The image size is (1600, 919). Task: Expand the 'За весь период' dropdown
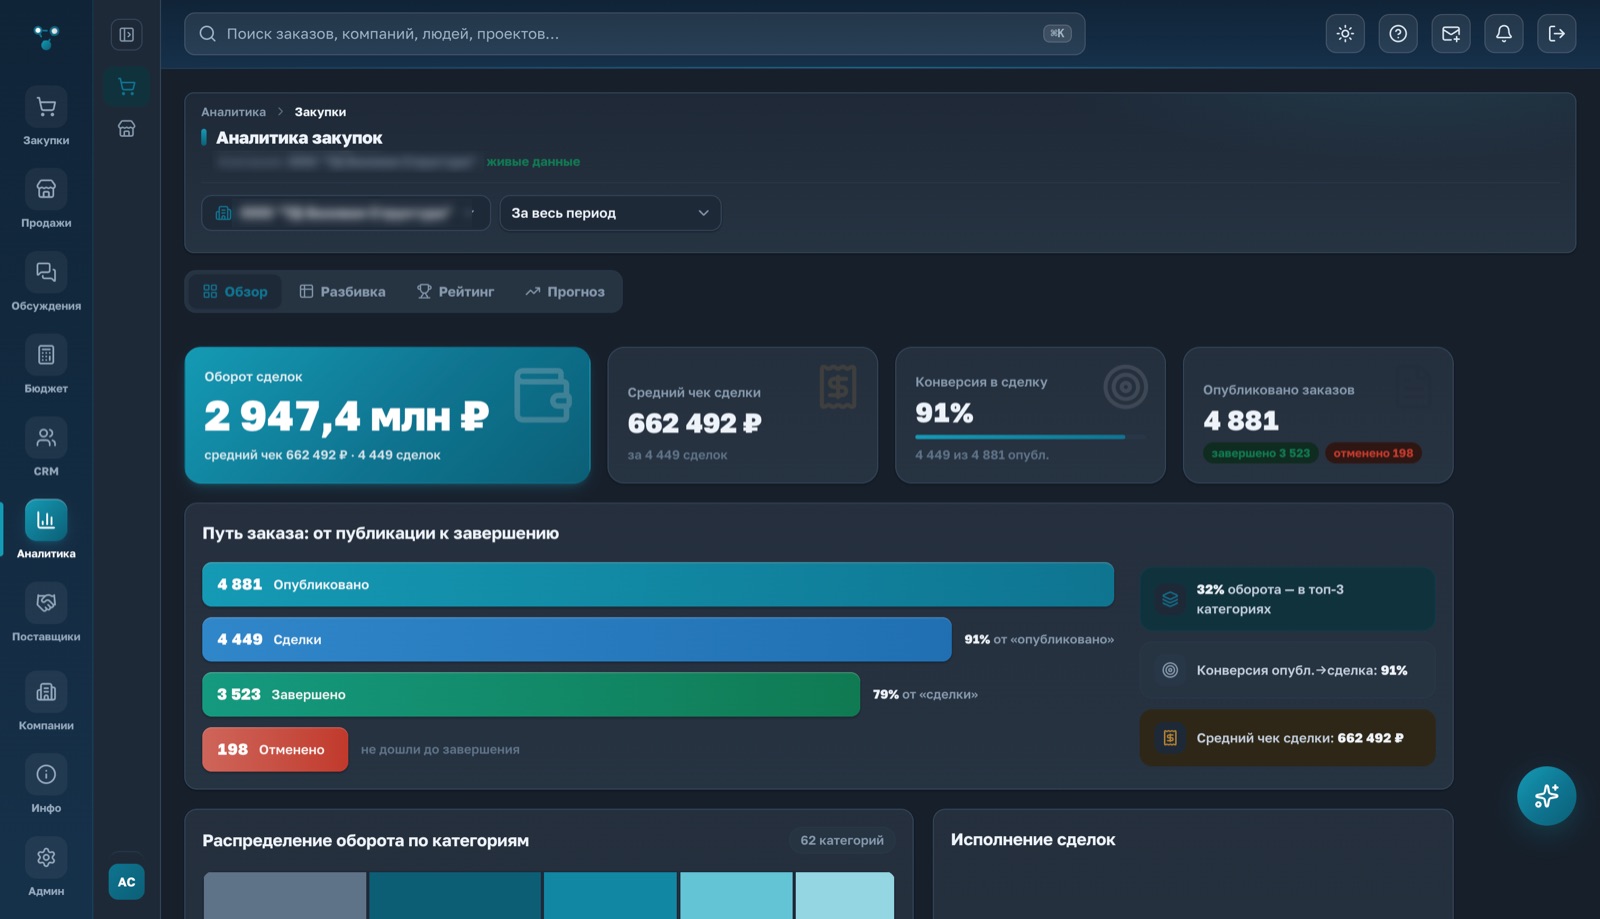[610, 213]
